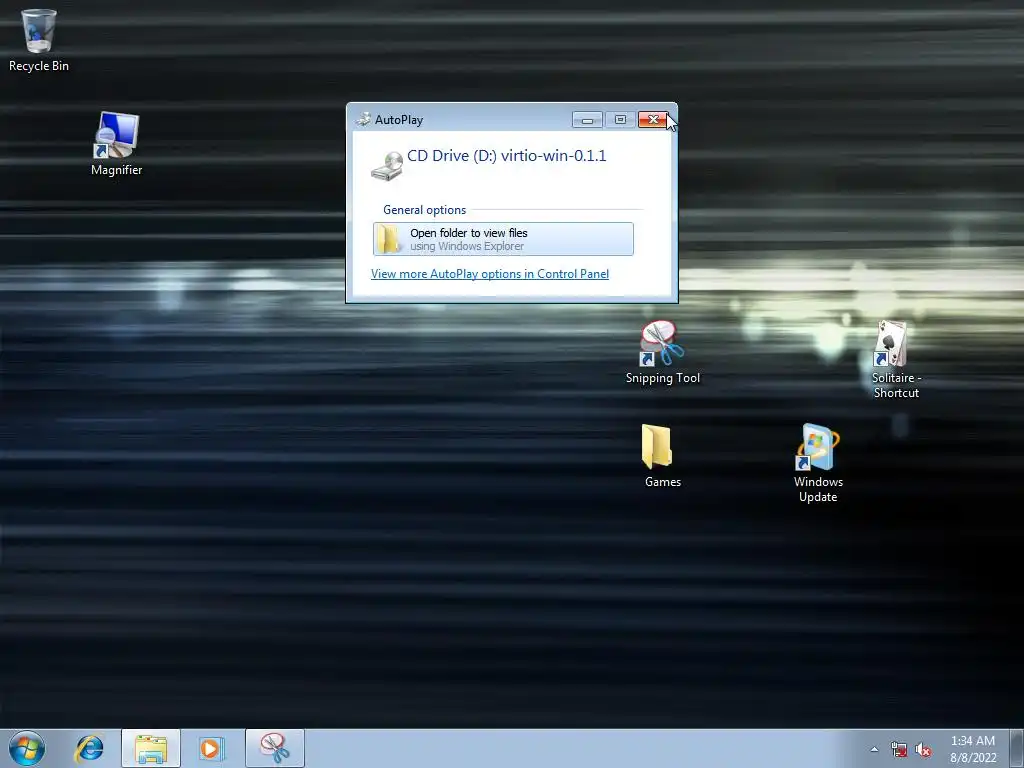
Task: Show hidden system tray icons arrow
Action: [x=874, y=749]
